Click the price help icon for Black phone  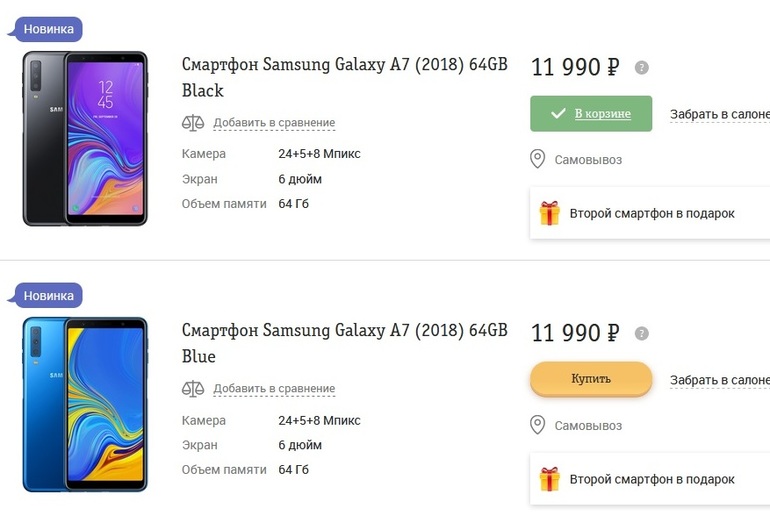pyautogui.click(x=642, y=68)
